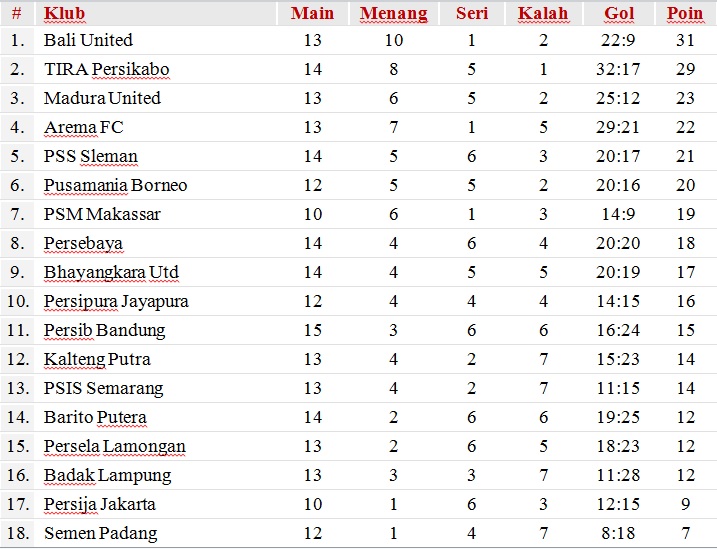Image resolution: width=717 pixels, height=549 pixels.
Task: Click on Pusamania Borneo club name
Action: click(115, 185)
